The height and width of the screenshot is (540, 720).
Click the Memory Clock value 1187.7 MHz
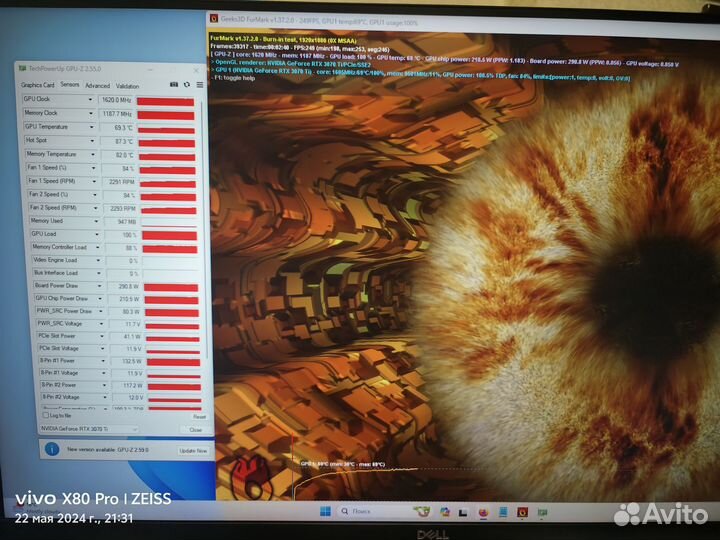[117, 113]
